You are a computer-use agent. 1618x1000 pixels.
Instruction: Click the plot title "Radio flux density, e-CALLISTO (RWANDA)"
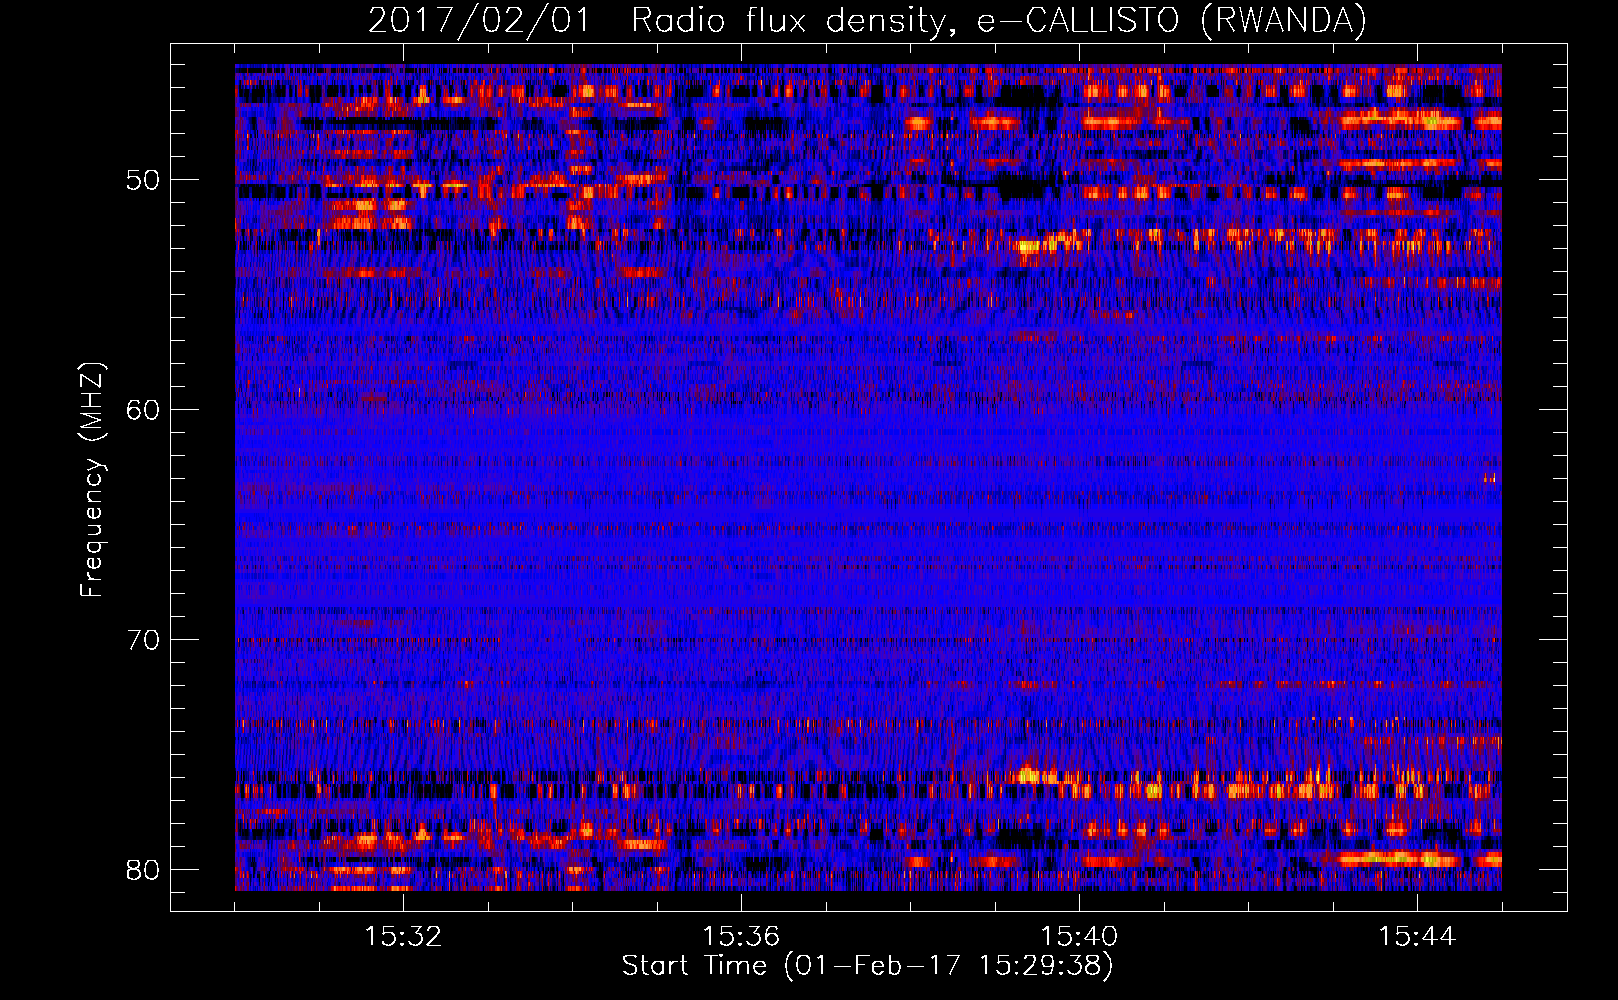point(999,21)
